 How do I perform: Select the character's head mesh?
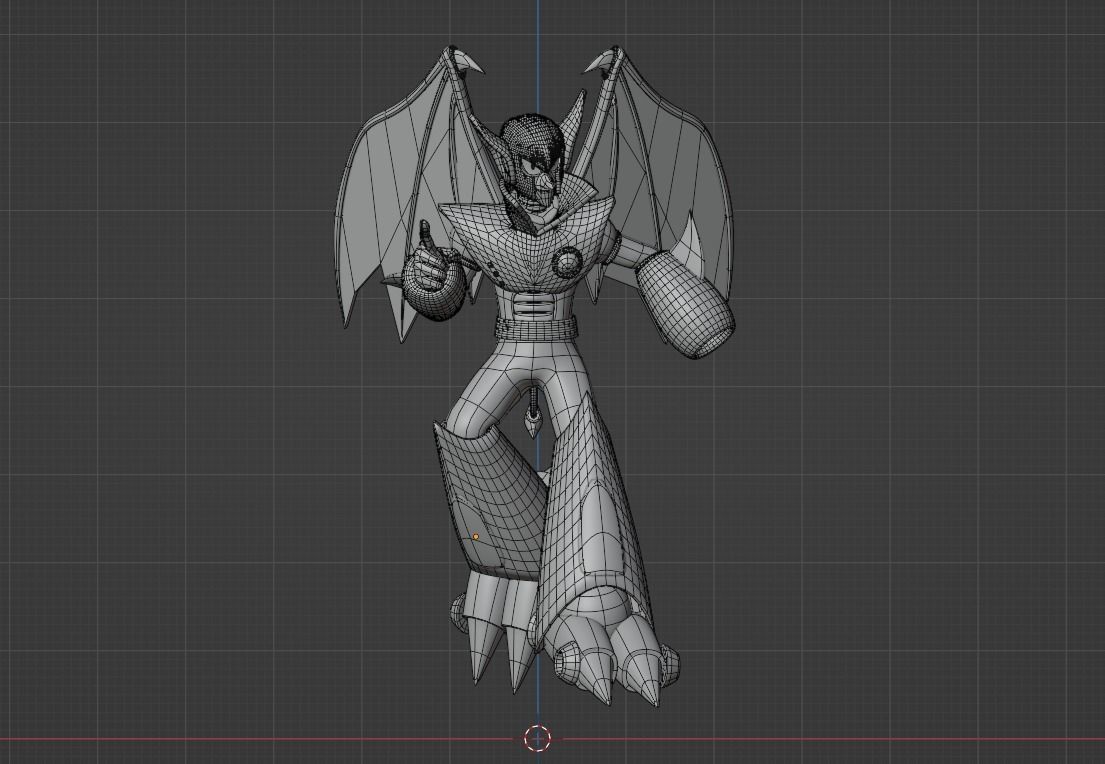534,161
